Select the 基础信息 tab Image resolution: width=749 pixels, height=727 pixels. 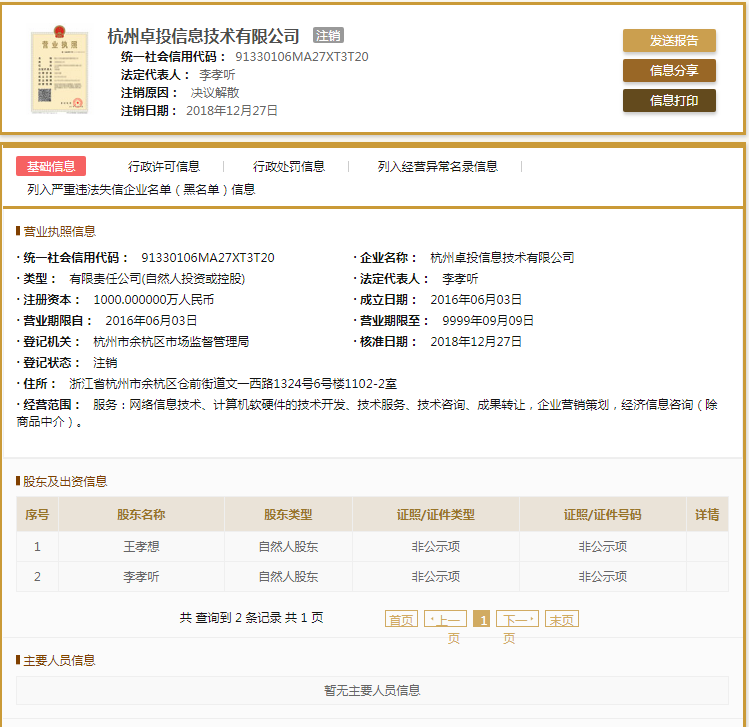[51, 167]
